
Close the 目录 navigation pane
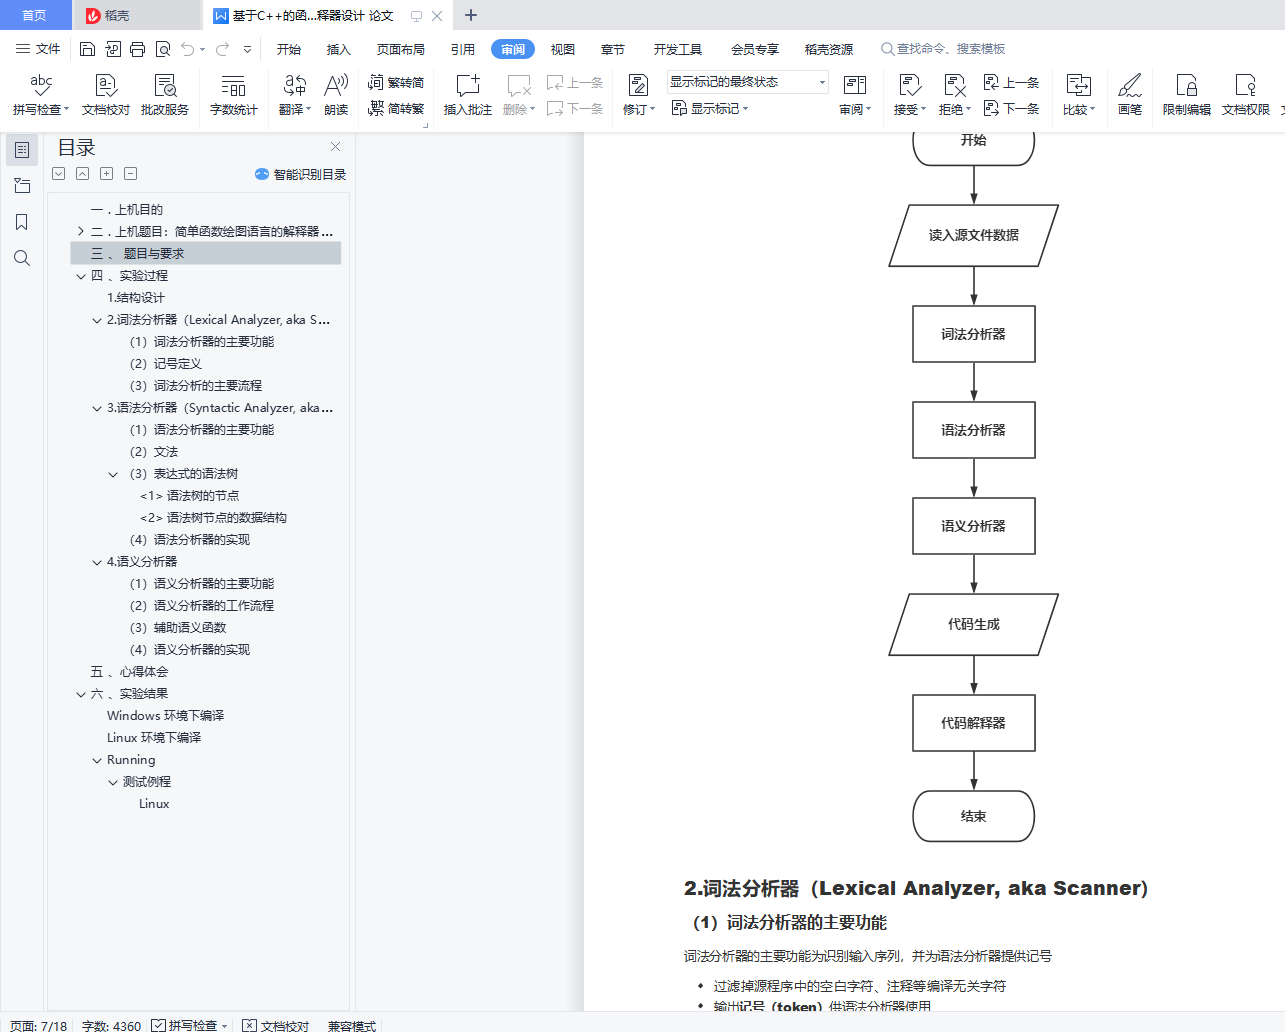[336, 146]
